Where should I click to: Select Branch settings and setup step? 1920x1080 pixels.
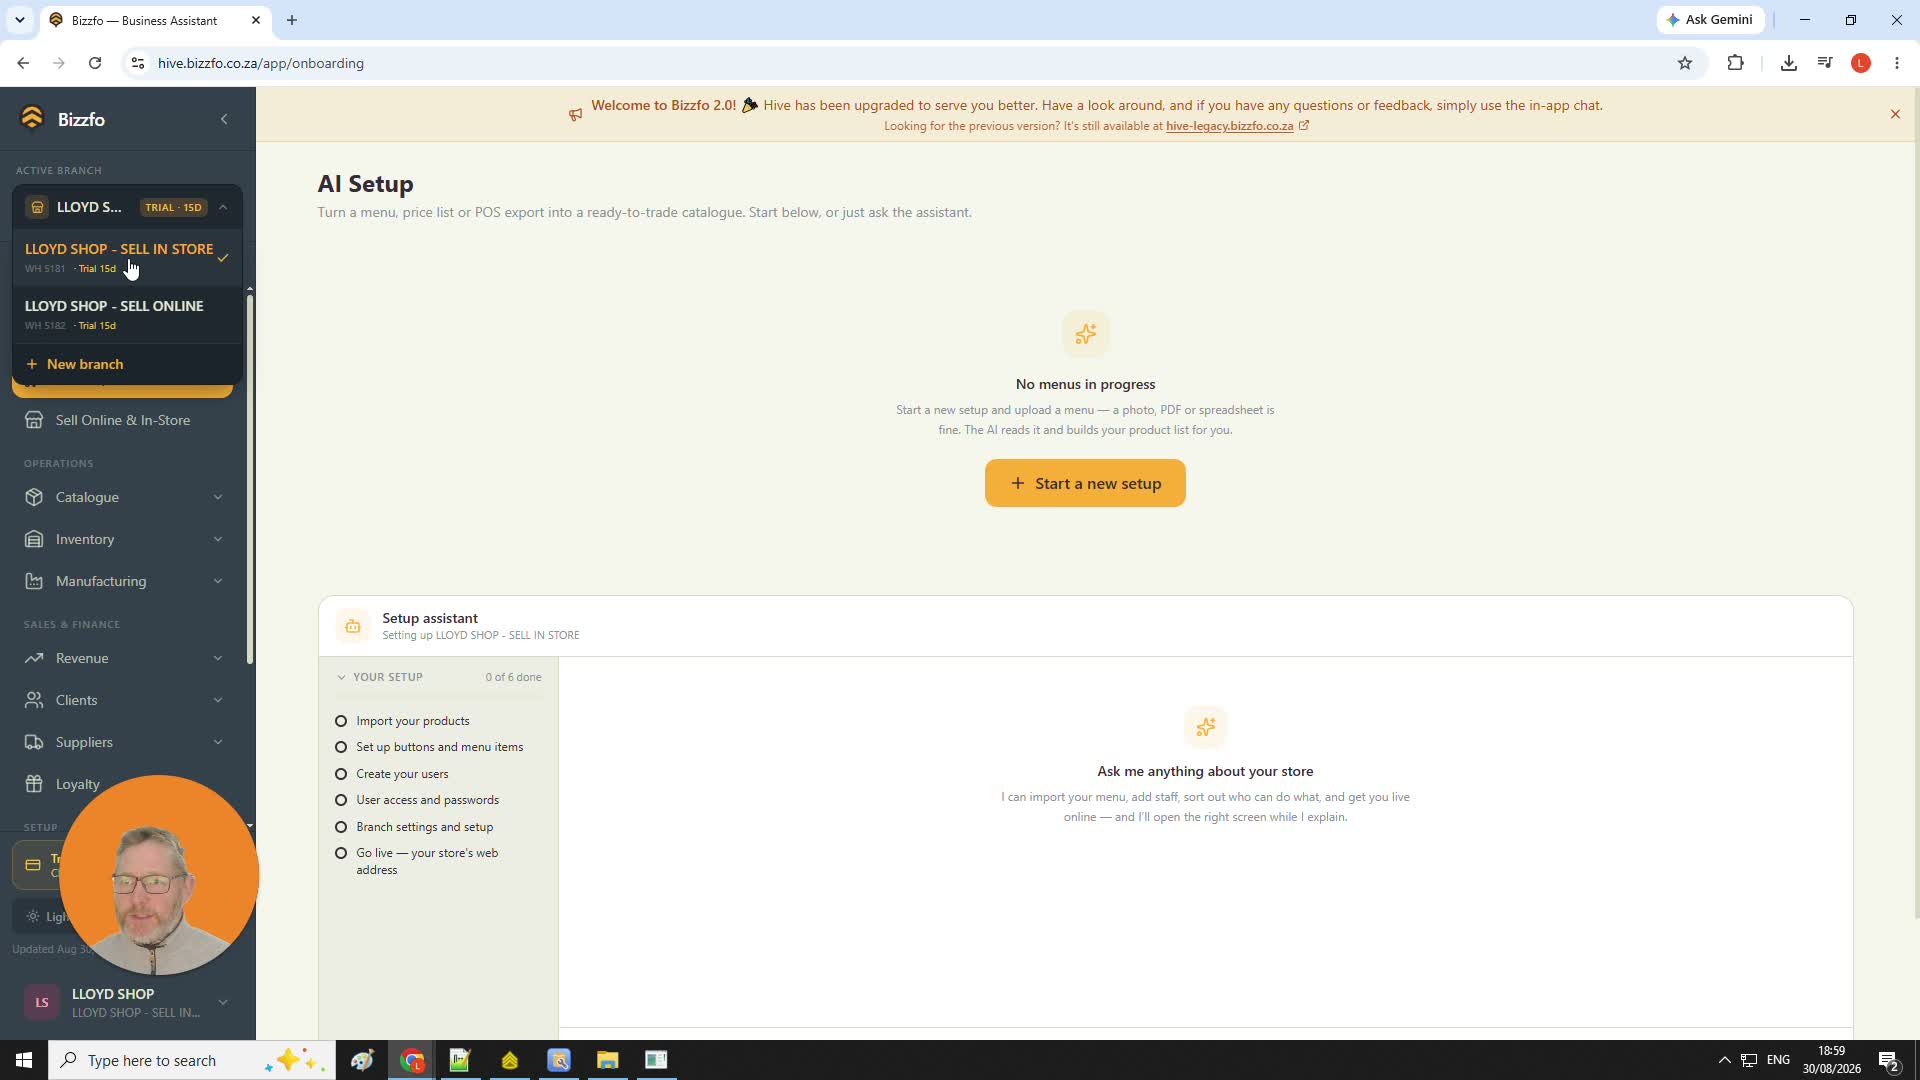(x=415, y=827)
